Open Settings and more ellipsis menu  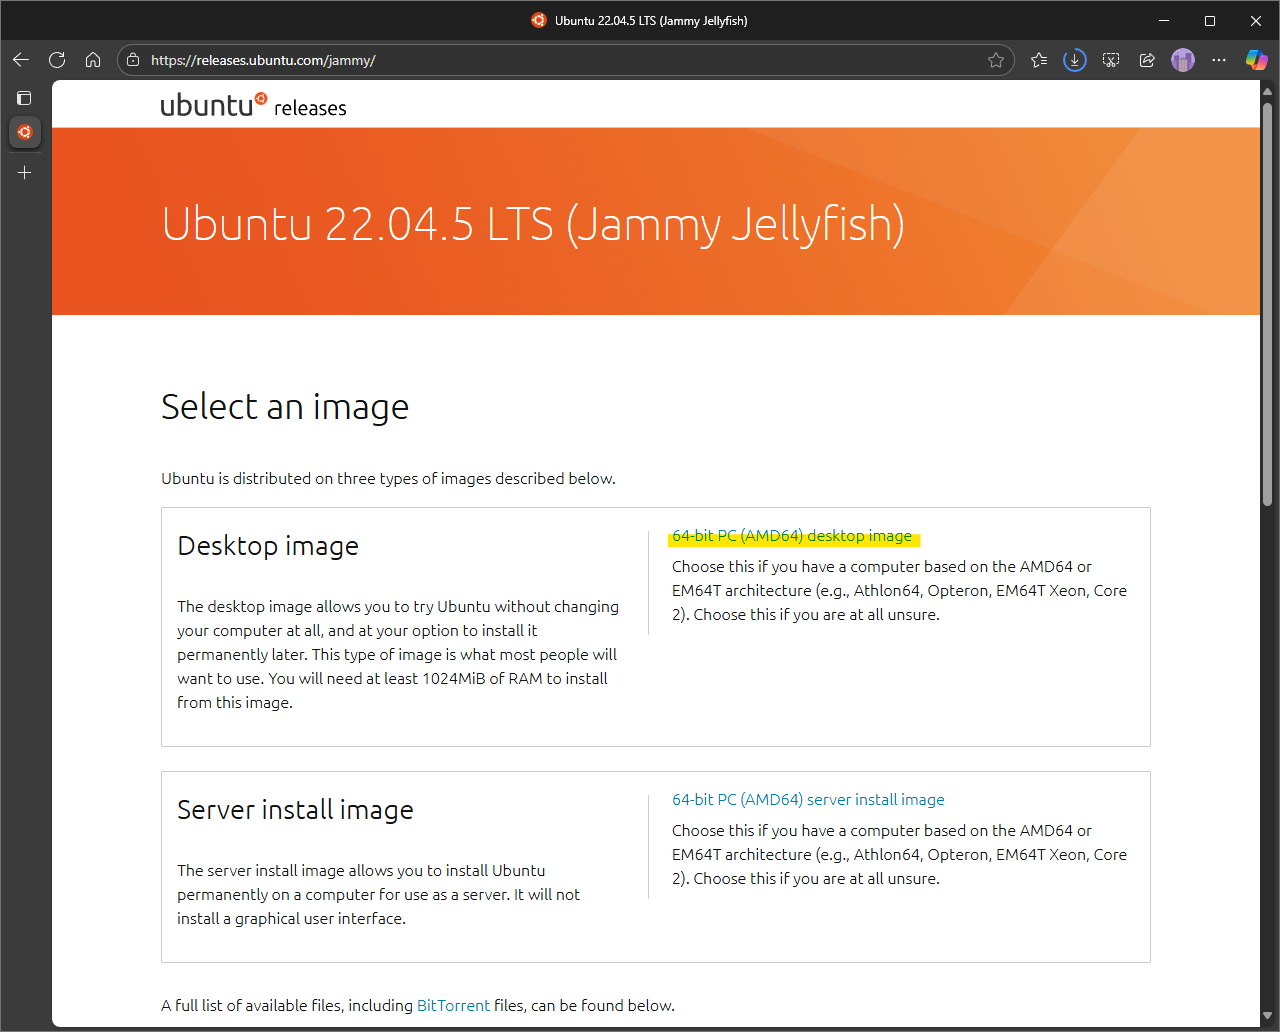(1219, 60)
